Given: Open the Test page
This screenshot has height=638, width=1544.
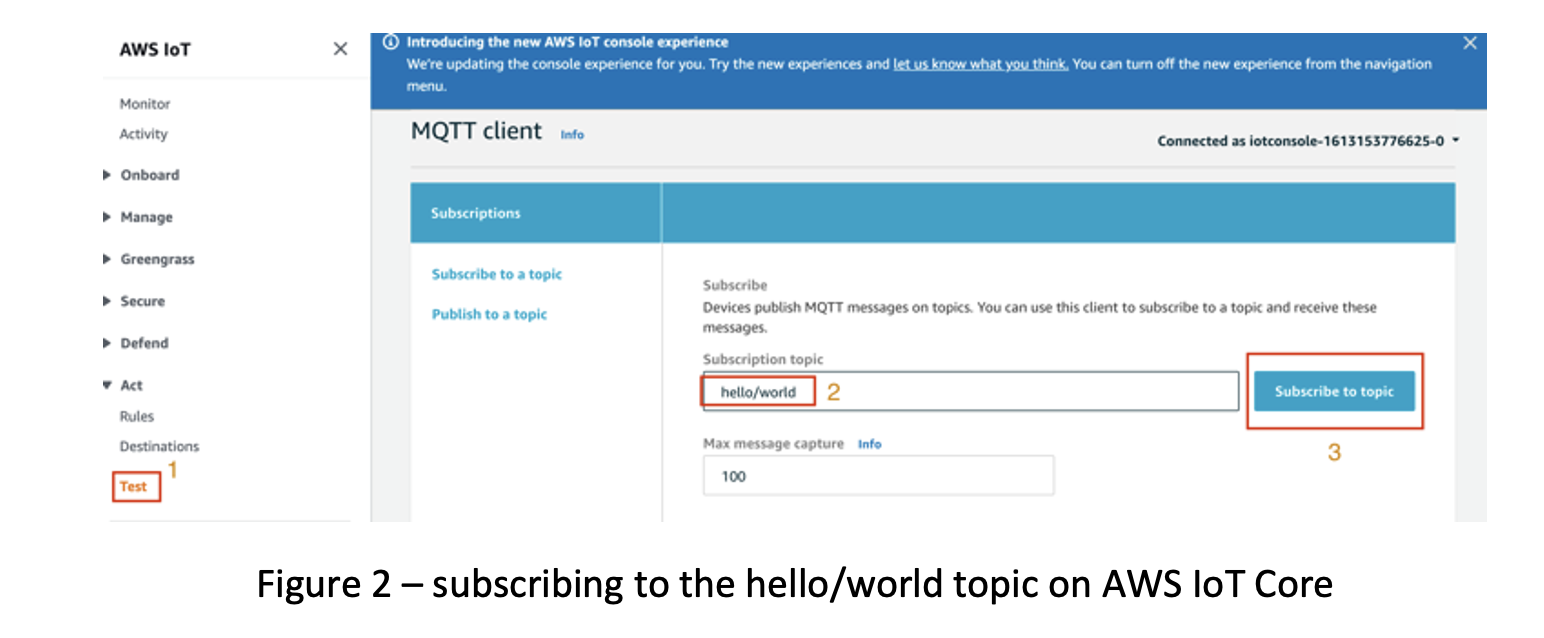Looking at the screenshot, I should [x=133, y=487].
